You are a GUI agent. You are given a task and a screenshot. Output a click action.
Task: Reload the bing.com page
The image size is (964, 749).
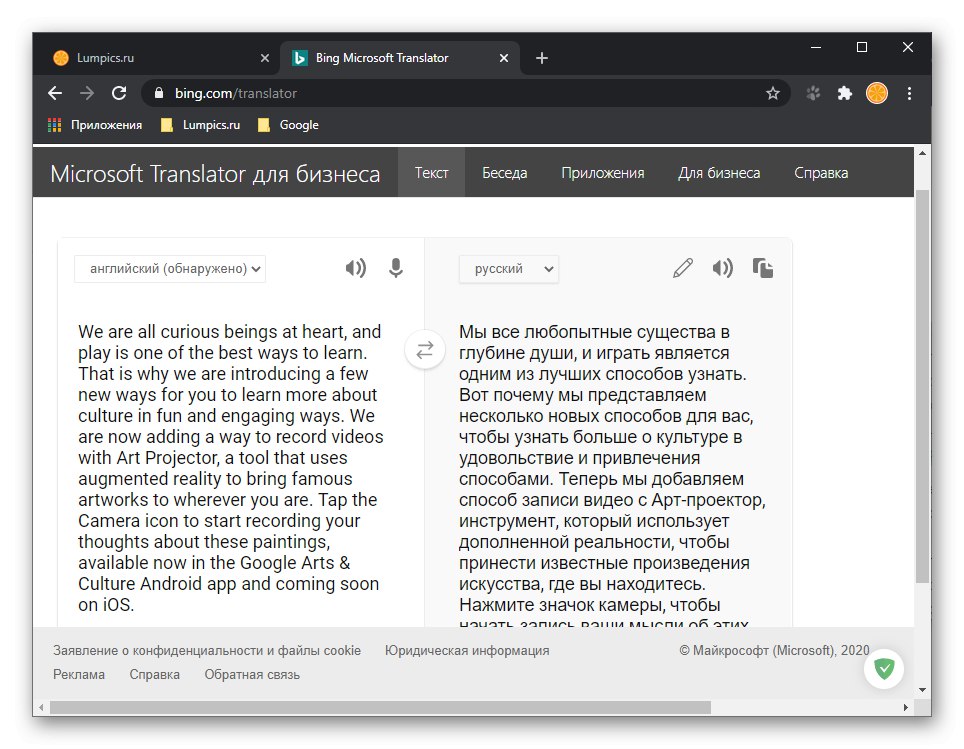click(119, 93)
